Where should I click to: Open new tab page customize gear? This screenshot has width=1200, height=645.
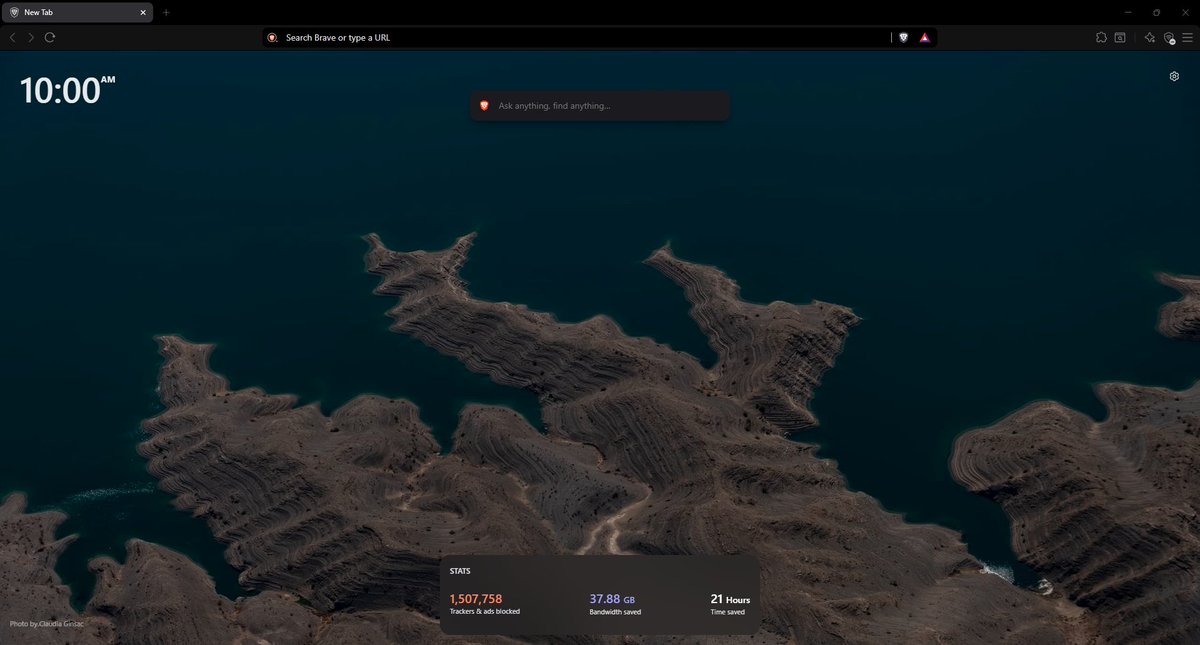[x=1174, y=76]
